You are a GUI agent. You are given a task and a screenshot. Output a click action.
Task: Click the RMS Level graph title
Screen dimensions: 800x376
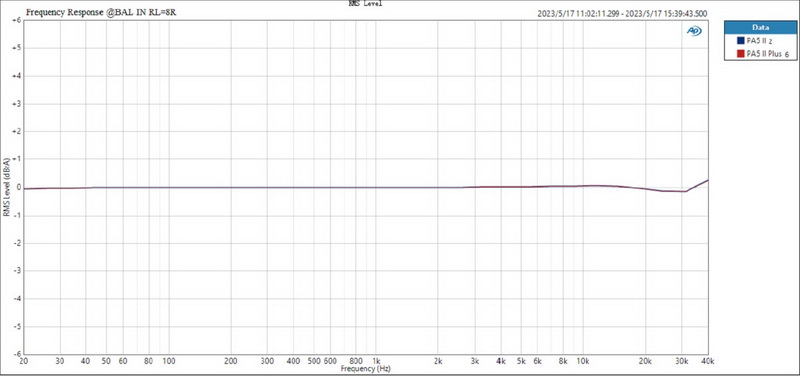[365, 4]
